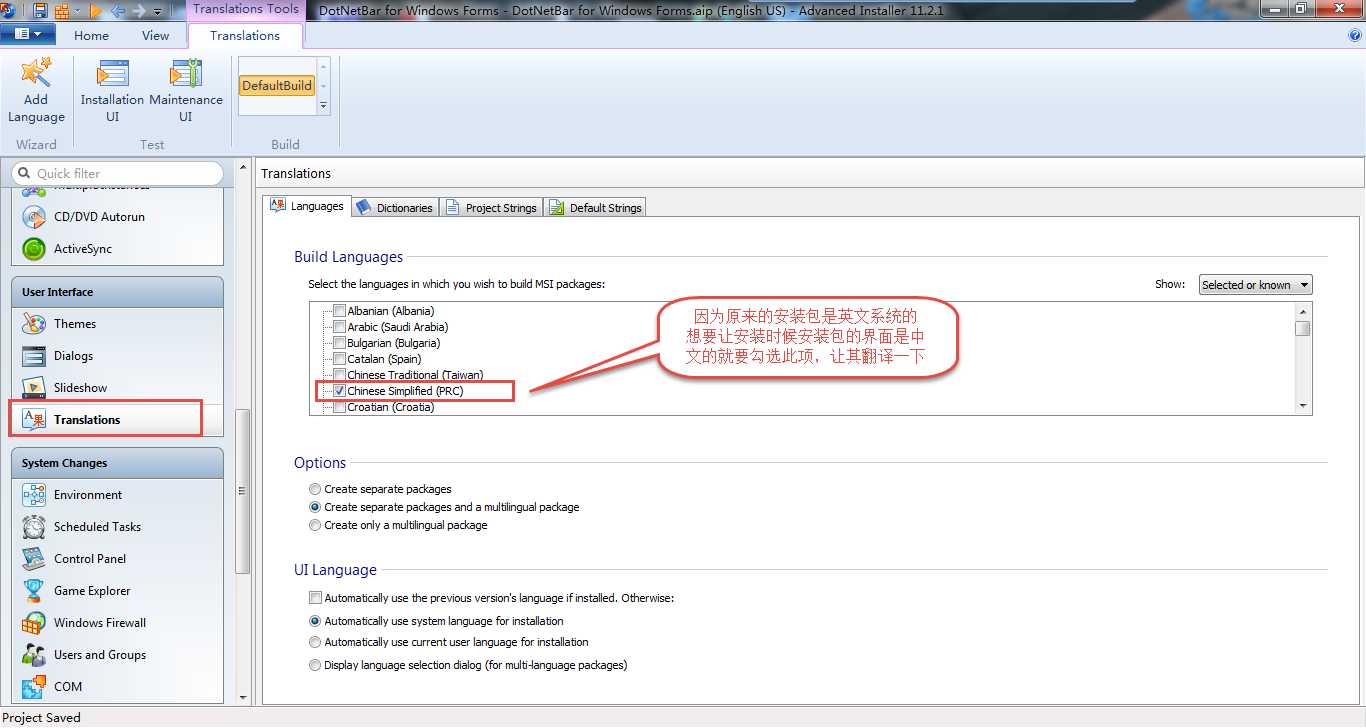Open build icon dropdown arrow
The image size is (1366, 728).
[x=77, y=12]
